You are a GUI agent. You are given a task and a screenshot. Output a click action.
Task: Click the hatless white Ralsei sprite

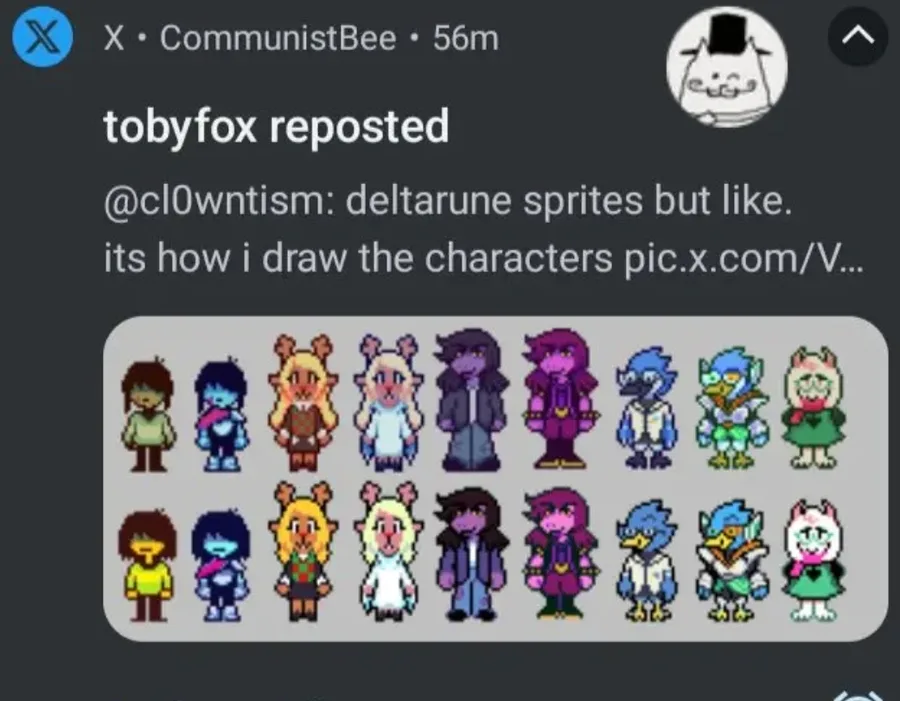point(814,560)
